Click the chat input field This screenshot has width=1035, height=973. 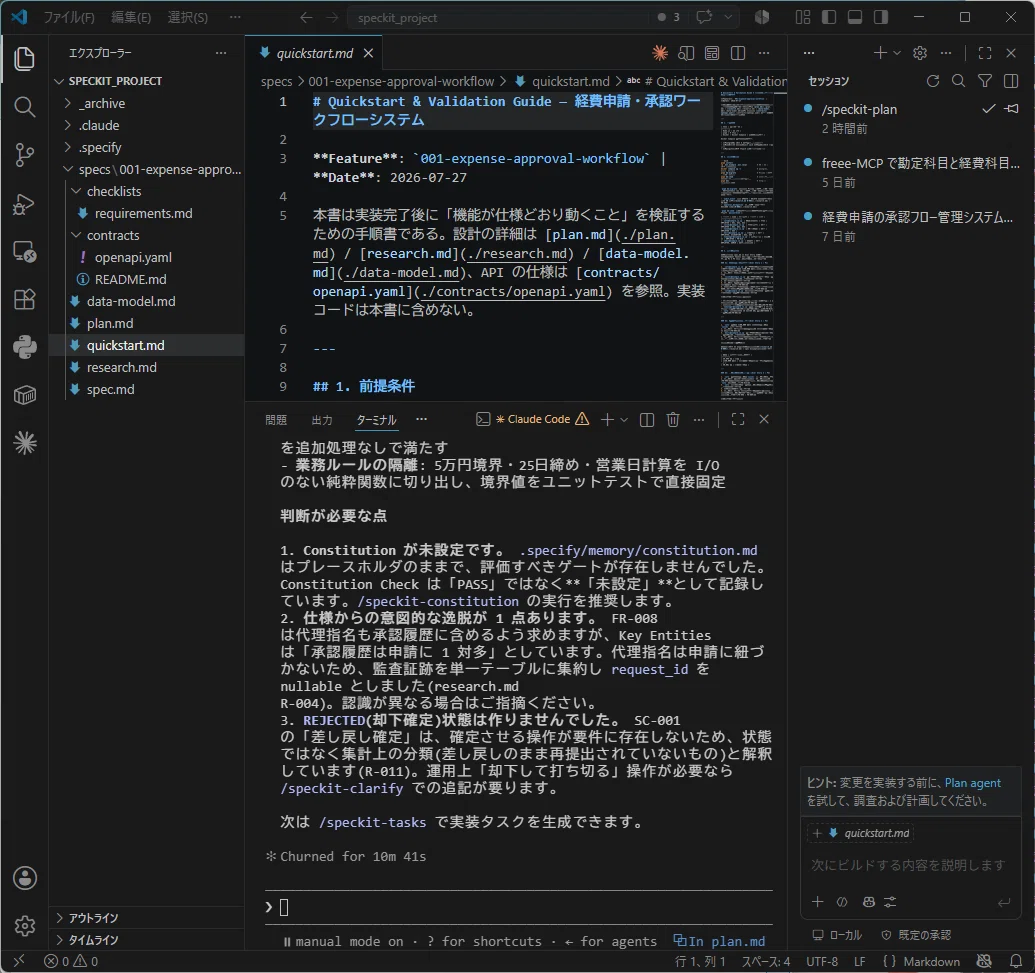click(x=908, y=865)
